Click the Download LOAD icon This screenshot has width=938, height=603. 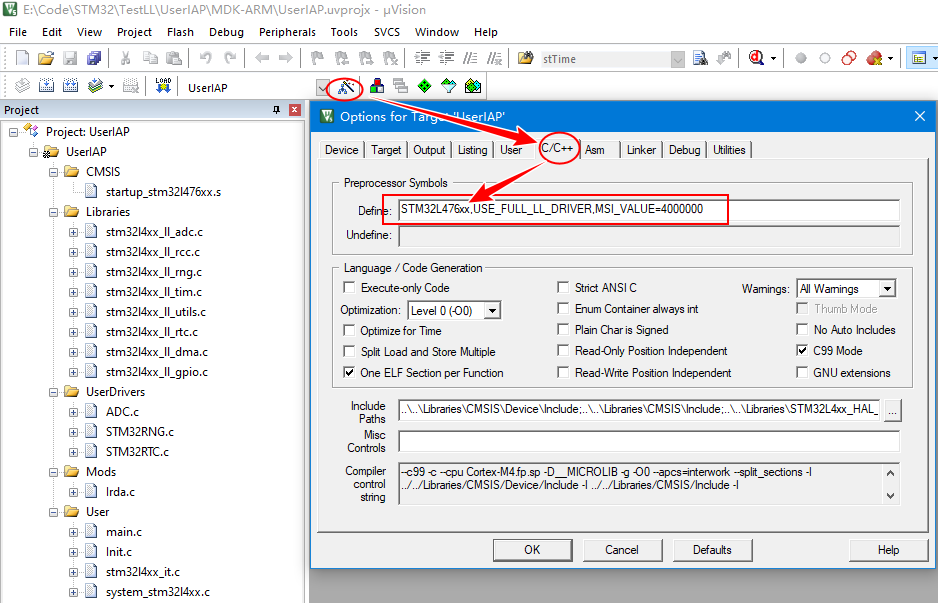163,86
